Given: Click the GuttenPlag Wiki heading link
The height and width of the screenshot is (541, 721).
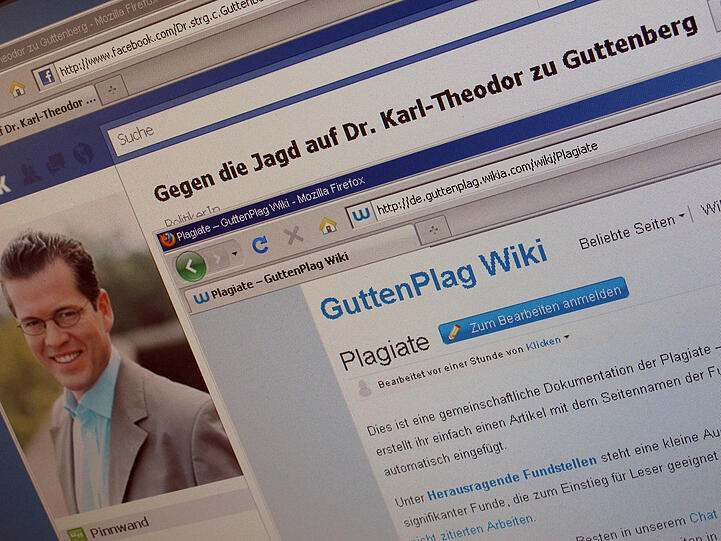Looking at the screenshot, I should coord(434,279).
